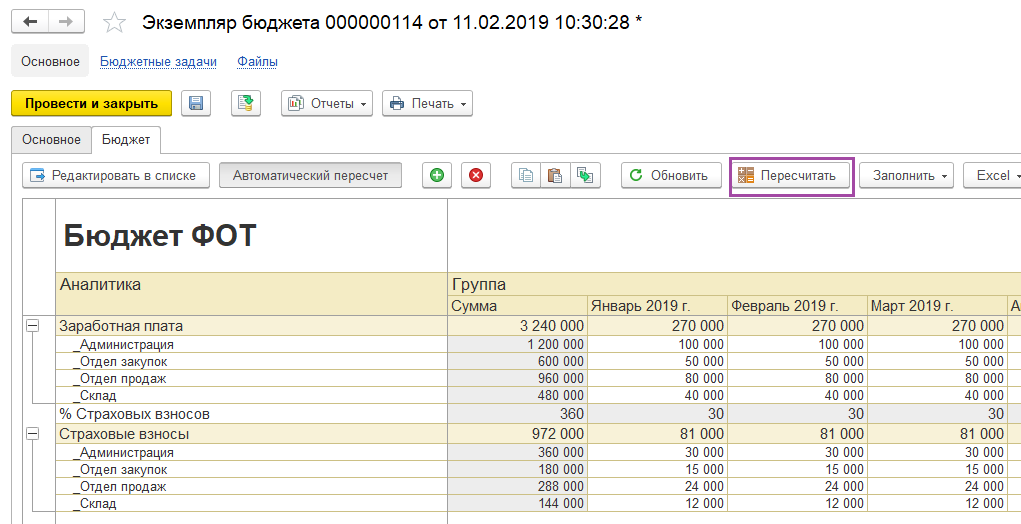Click the Пересчитать recalculate button
This screenshot has width=1021, height=524.
[x=791, y=175]
